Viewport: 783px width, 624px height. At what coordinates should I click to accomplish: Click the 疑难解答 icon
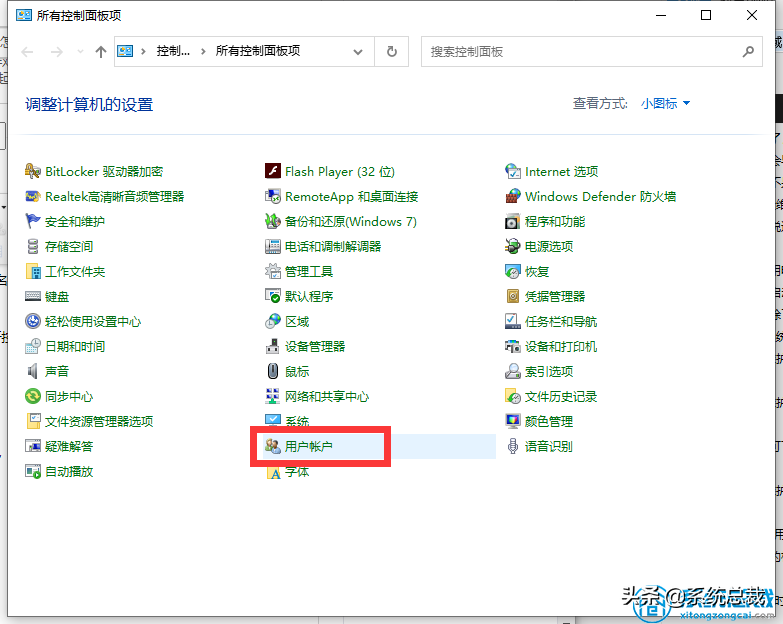click(x=33, y=446)
